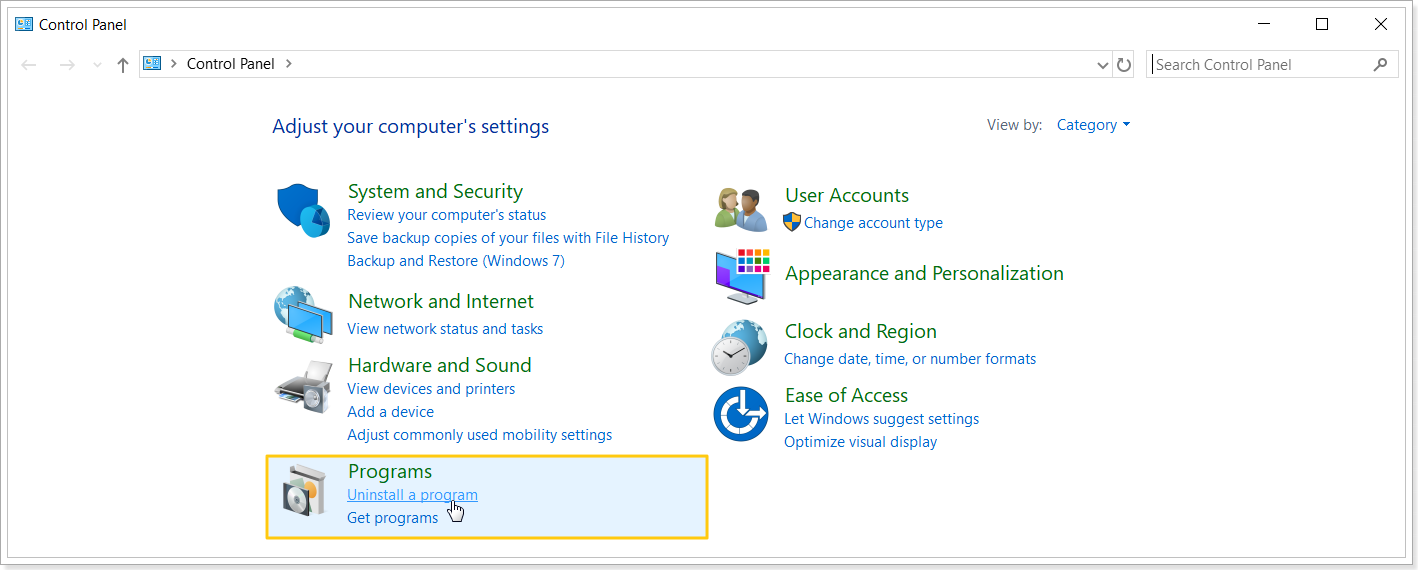Click the Programs disc box icon
This screenshot has height=570, width=1418.
[303, 490]
